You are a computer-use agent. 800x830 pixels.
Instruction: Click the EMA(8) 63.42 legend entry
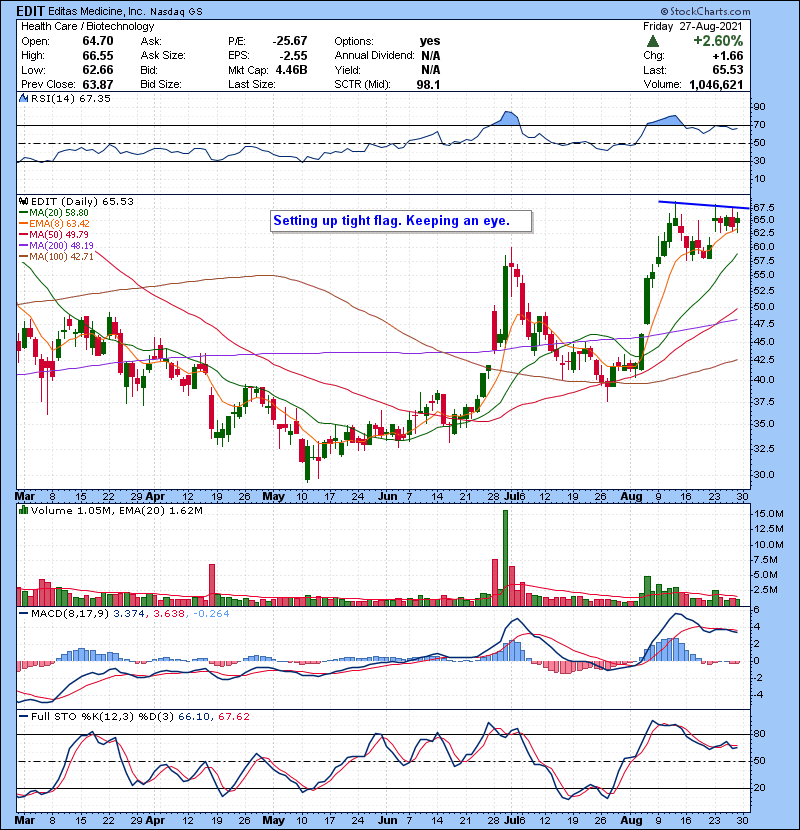coord(55,223)
